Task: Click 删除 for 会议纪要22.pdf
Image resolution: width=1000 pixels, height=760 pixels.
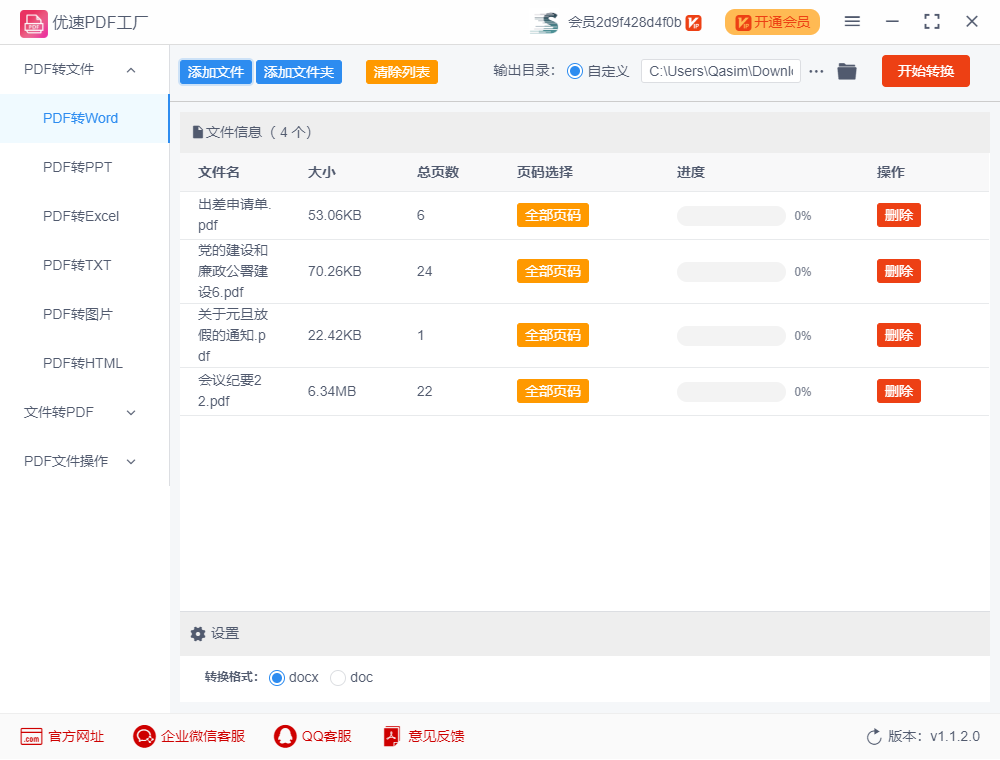Action: click(x=898, y=390)
